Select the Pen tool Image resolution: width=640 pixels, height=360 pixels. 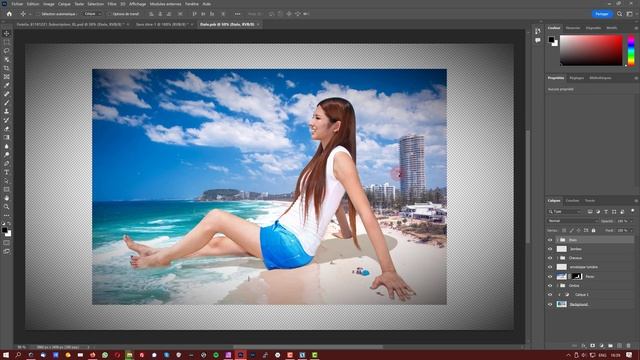(7, 163)
